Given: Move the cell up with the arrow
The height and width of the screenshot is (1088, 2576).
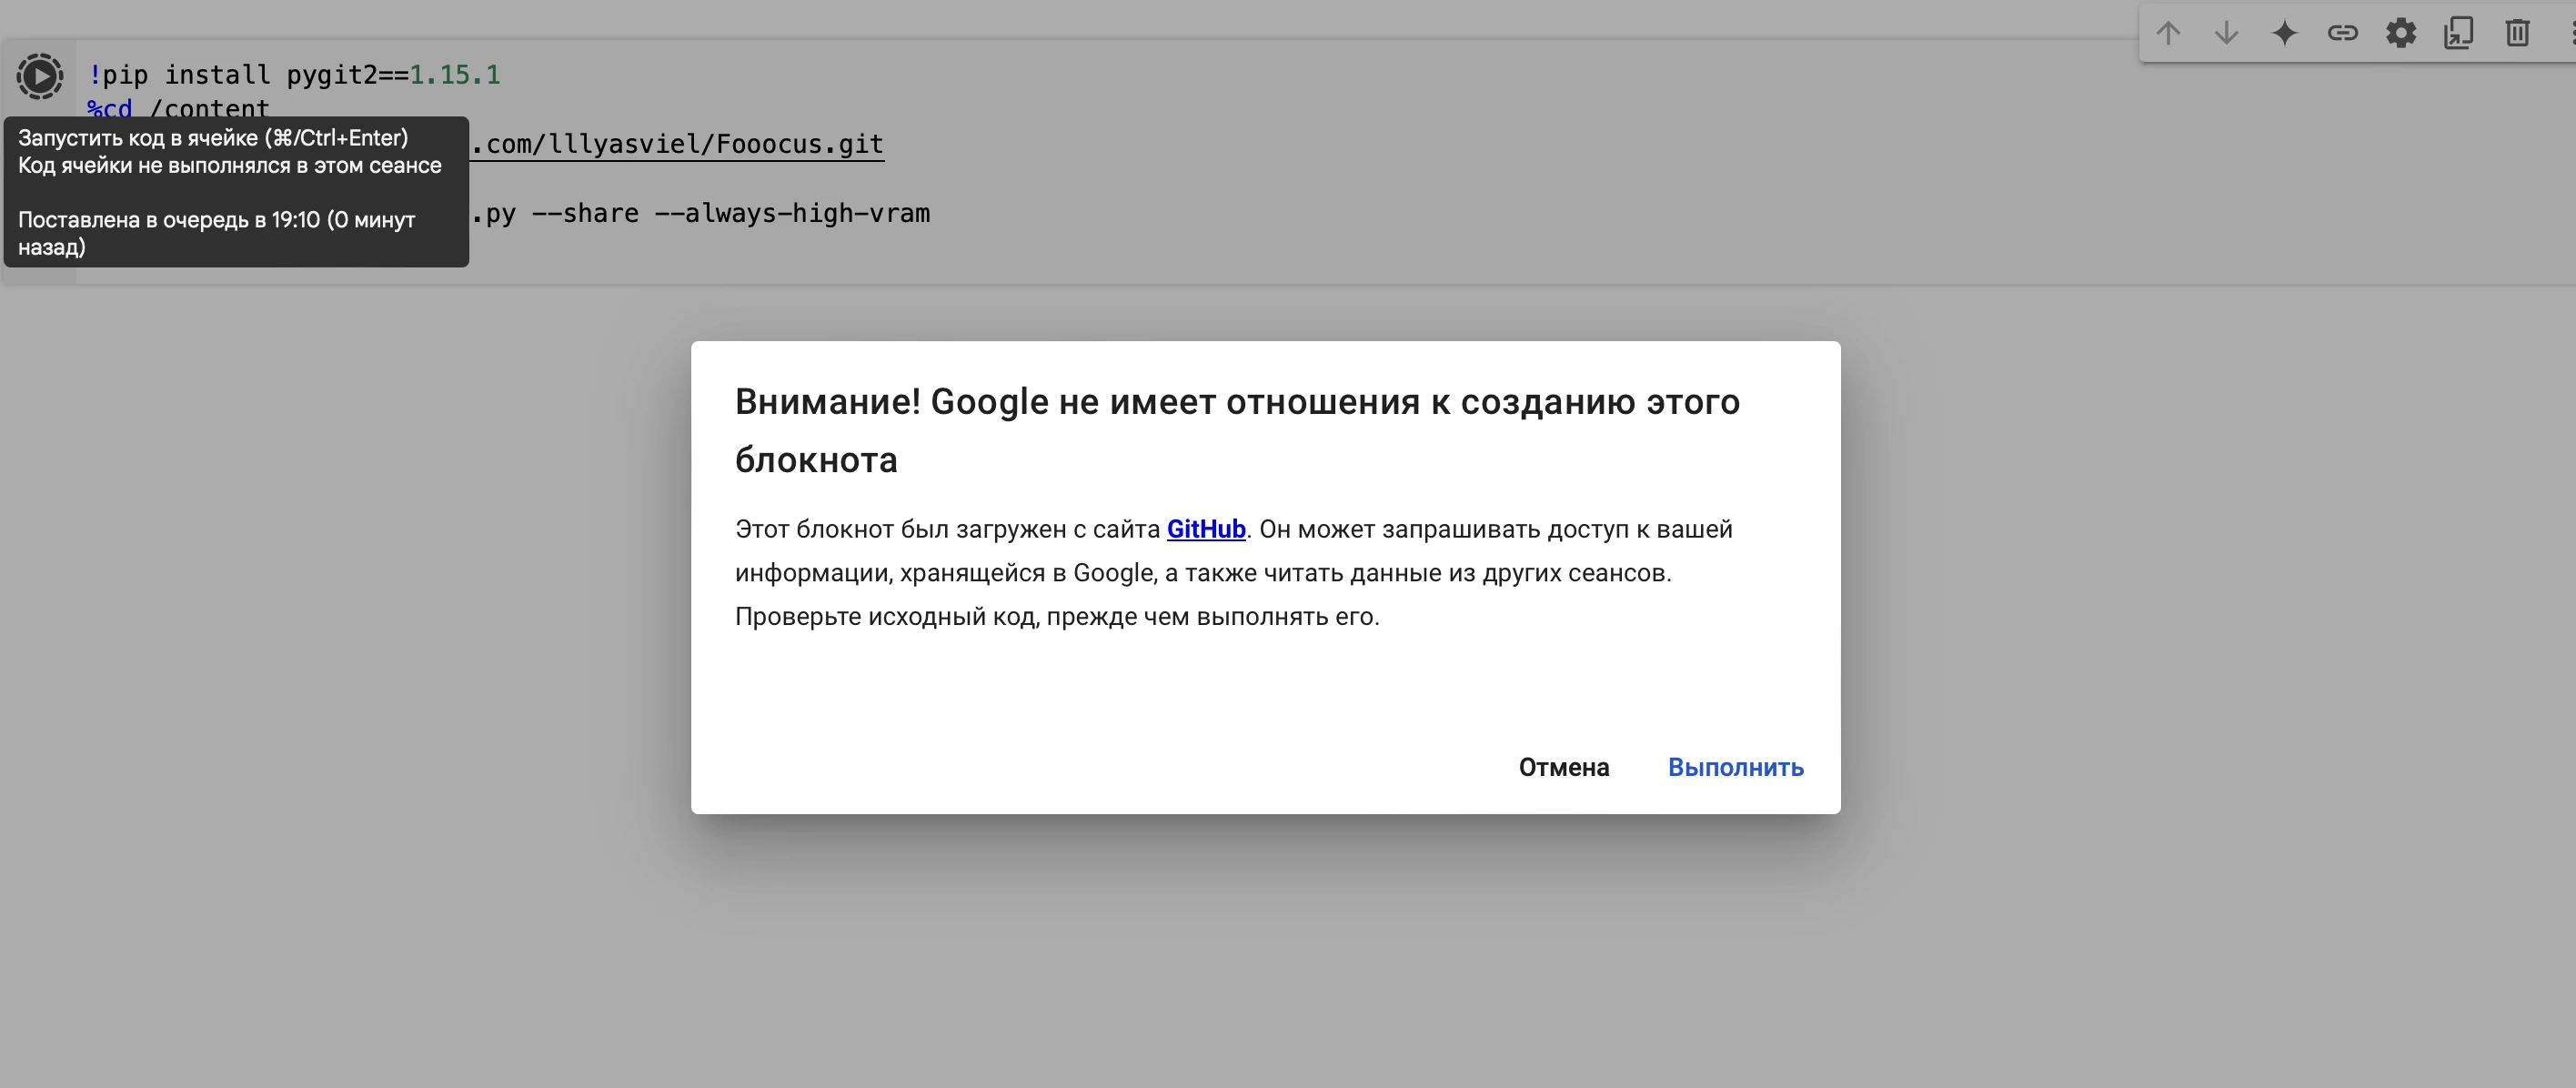Looking at the screenshot, I should point(2168,33).
